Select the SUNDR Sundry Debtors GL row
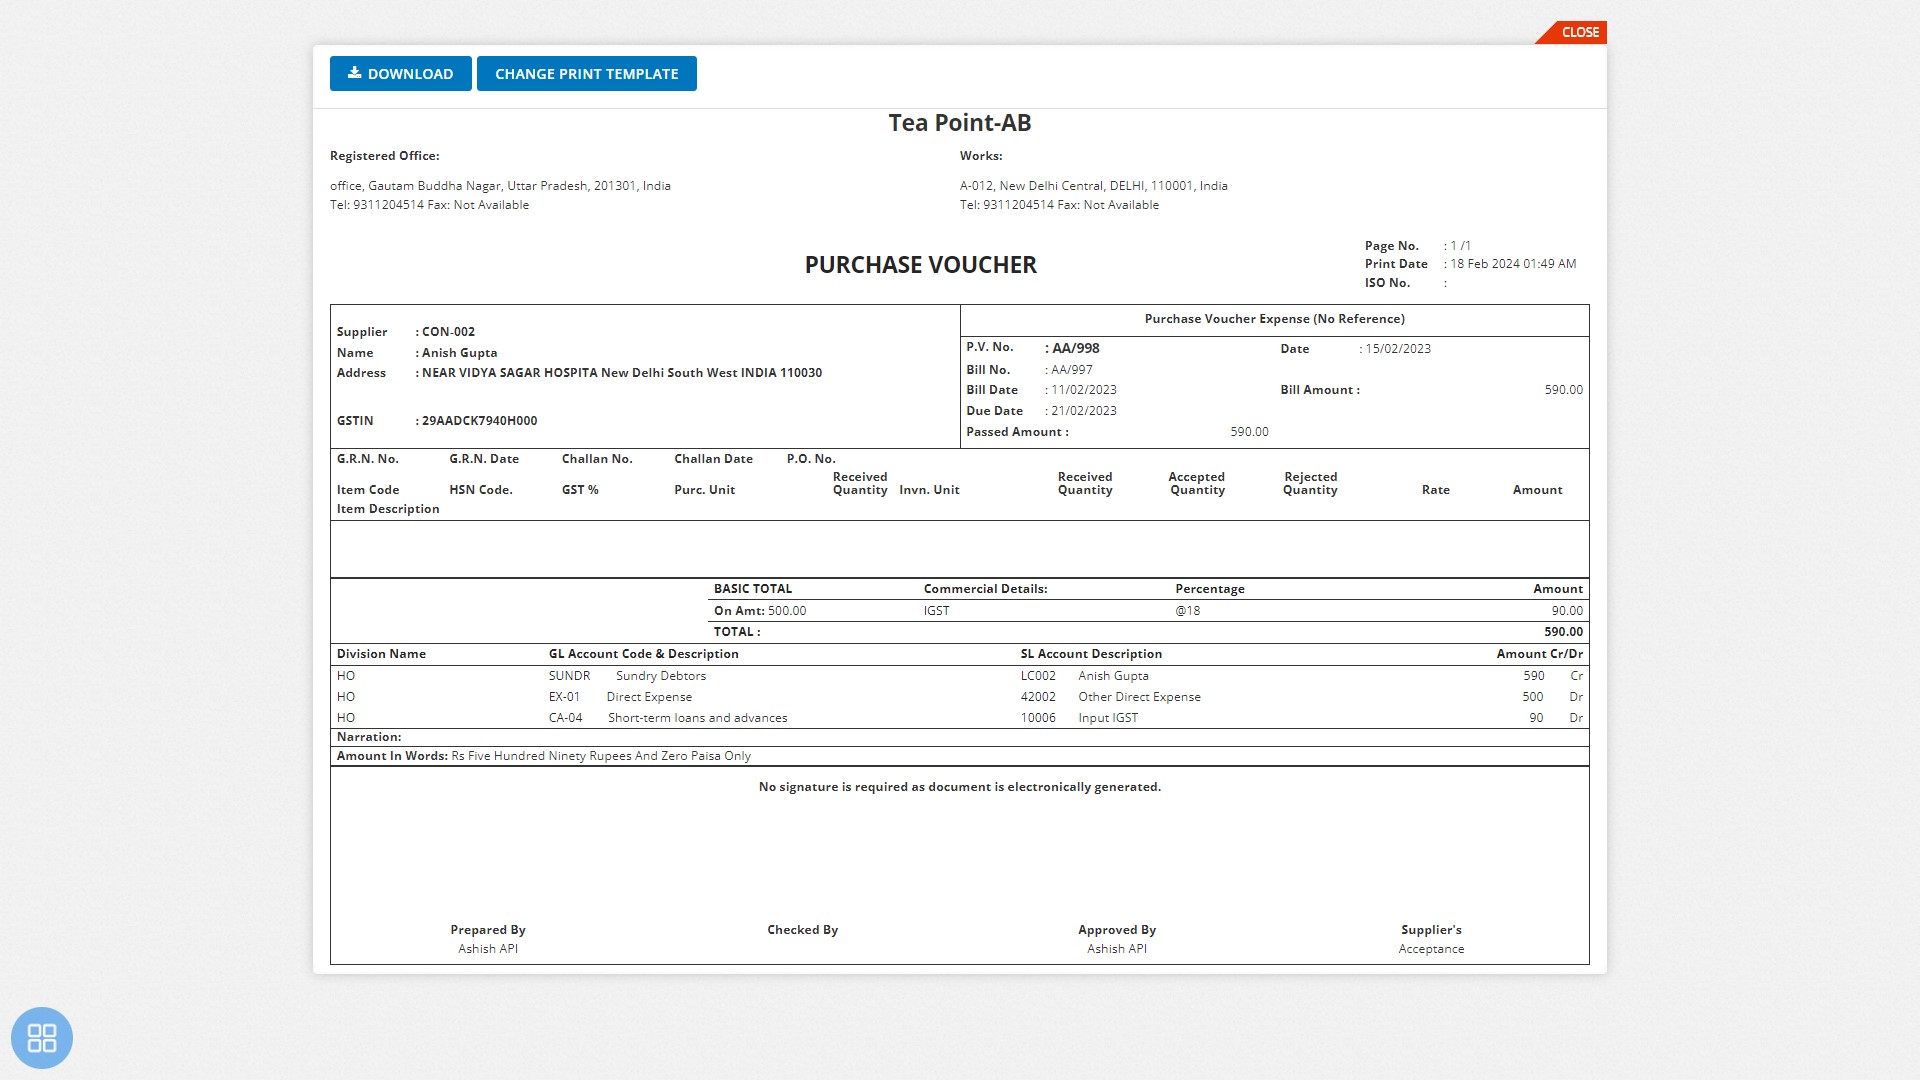1920x1080 pixels. click(x=627, y=676)
